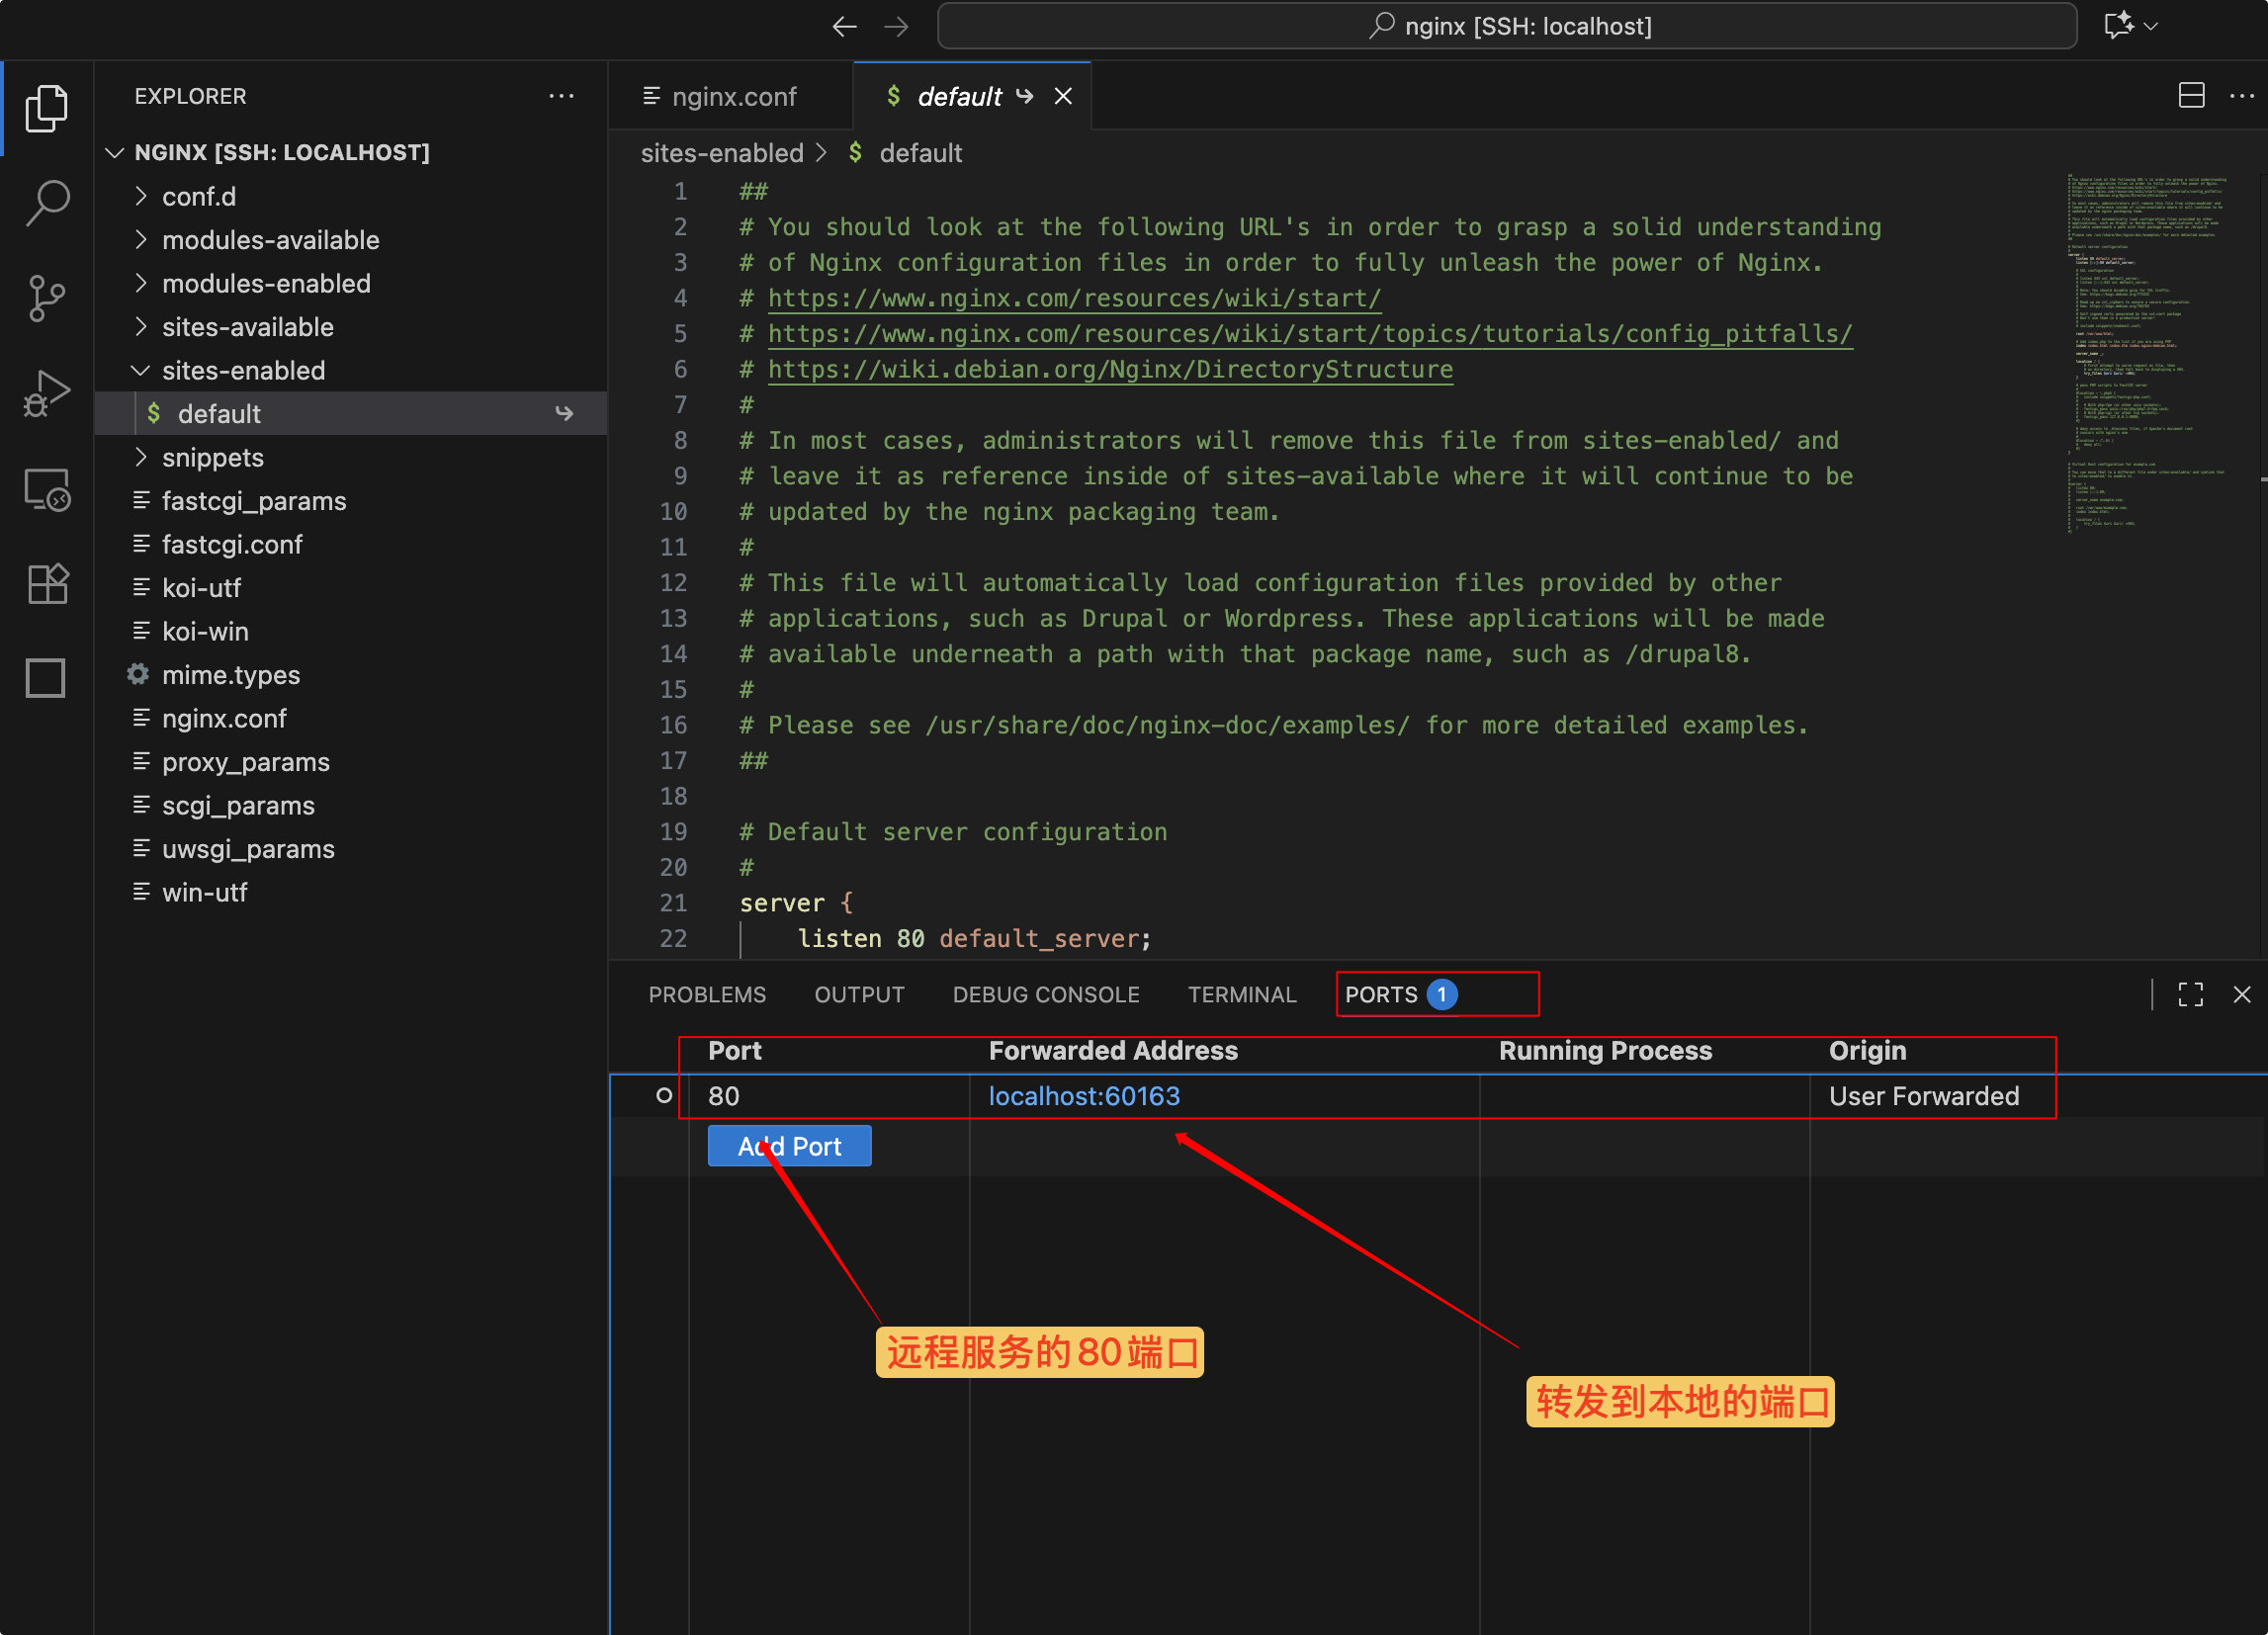Maximize the panel using the expand icon
The height and width of the screenshot is (1635, 2268).
point(2190,994)
